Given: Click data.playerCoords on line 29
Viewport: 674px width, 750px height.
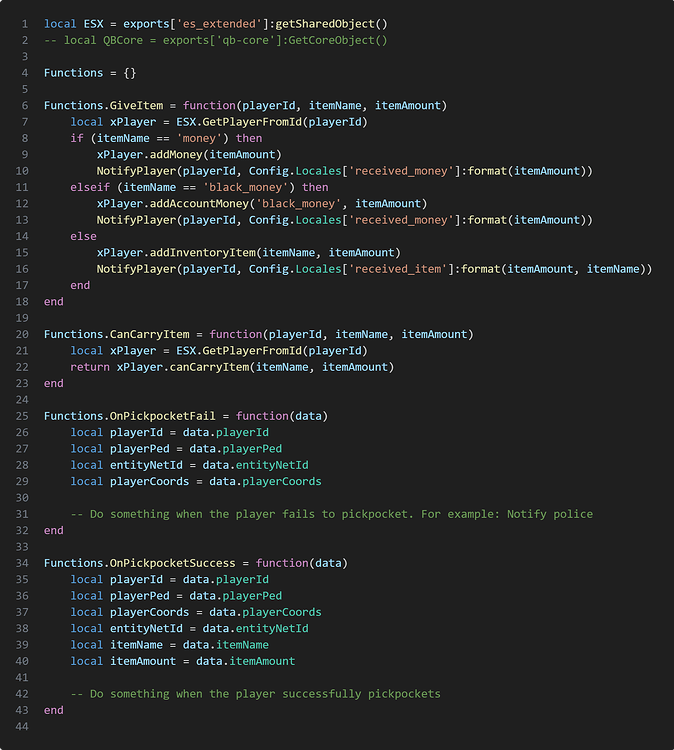Looking at the screenshot, I should pyautogui.click(x=265, y=481).
